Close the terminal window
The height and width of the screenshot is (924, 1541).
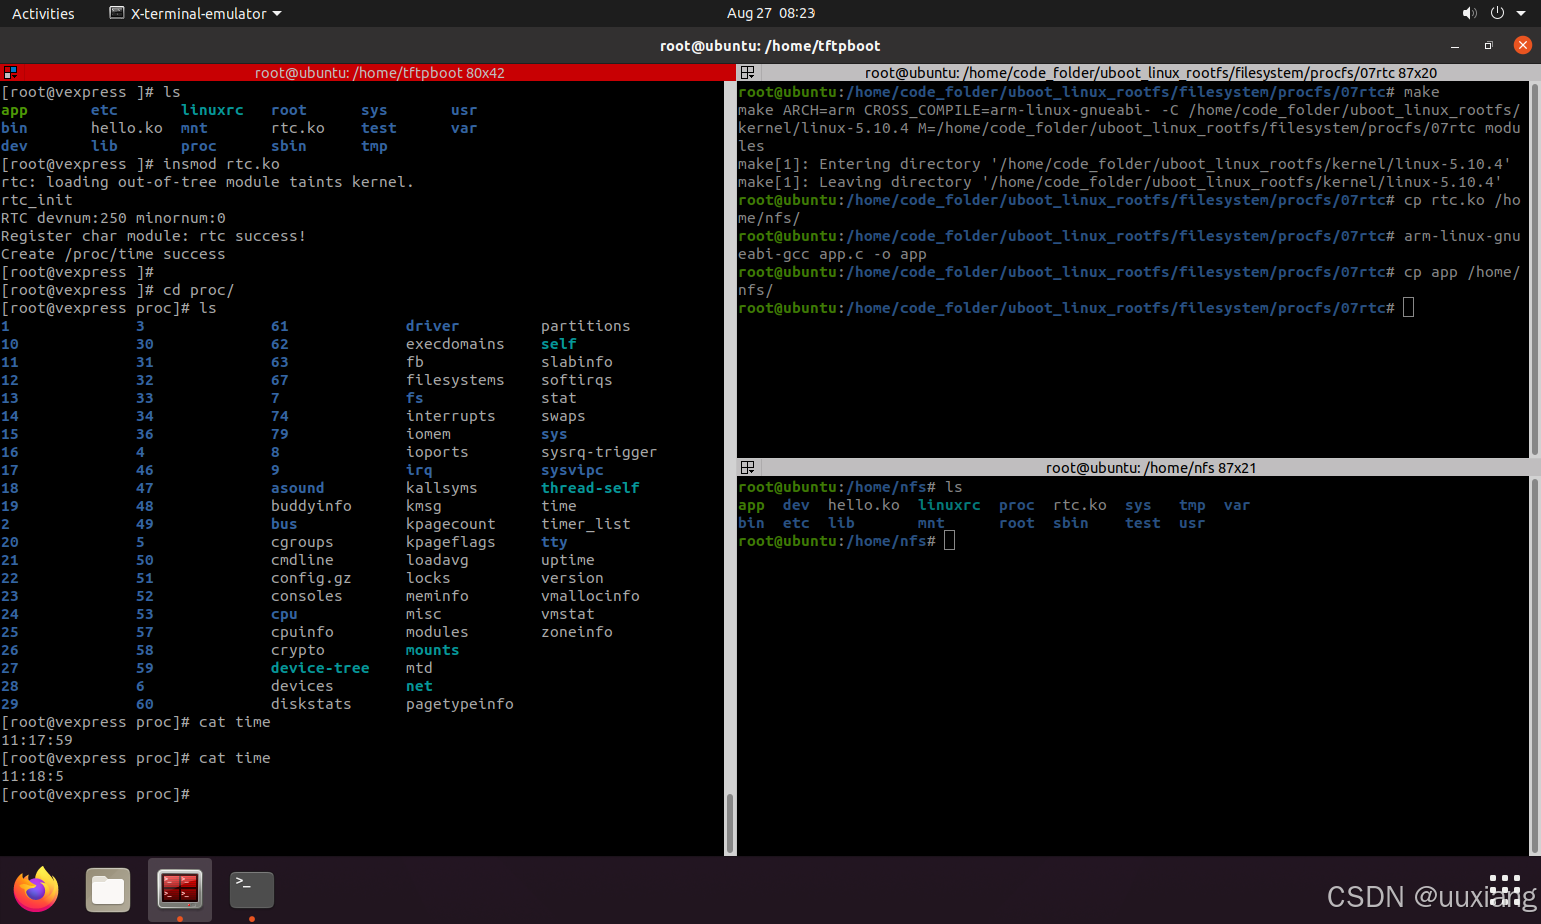coord(1522,45)
